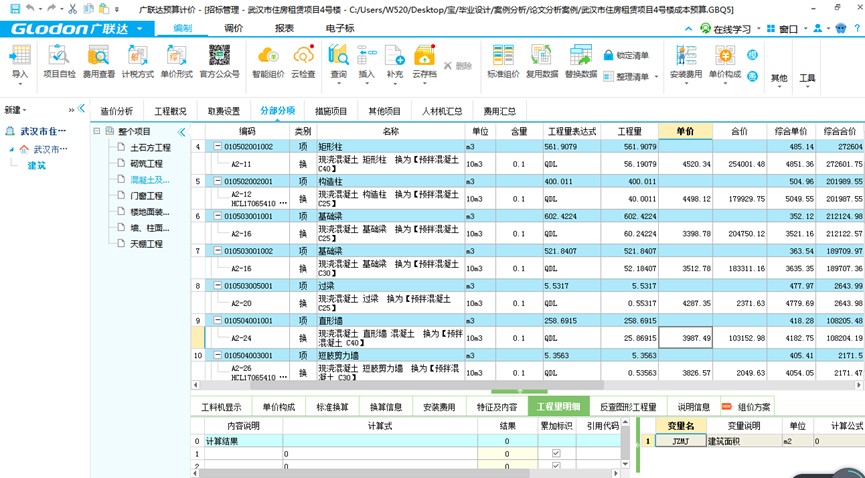Switch to the 报表 ribbon tab
The width and height of the screenshot is (865, 478).
[x=285, y=28]
